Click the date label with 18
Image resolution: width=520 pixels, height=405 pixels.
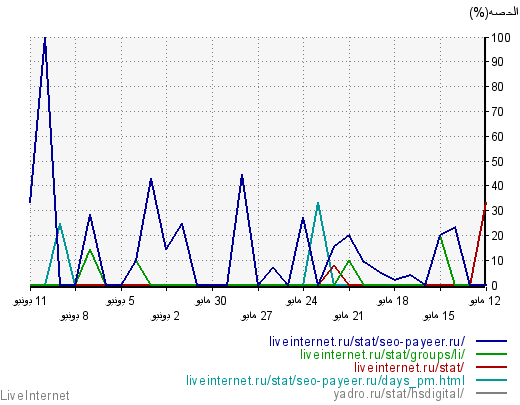(x=393, y=301)
